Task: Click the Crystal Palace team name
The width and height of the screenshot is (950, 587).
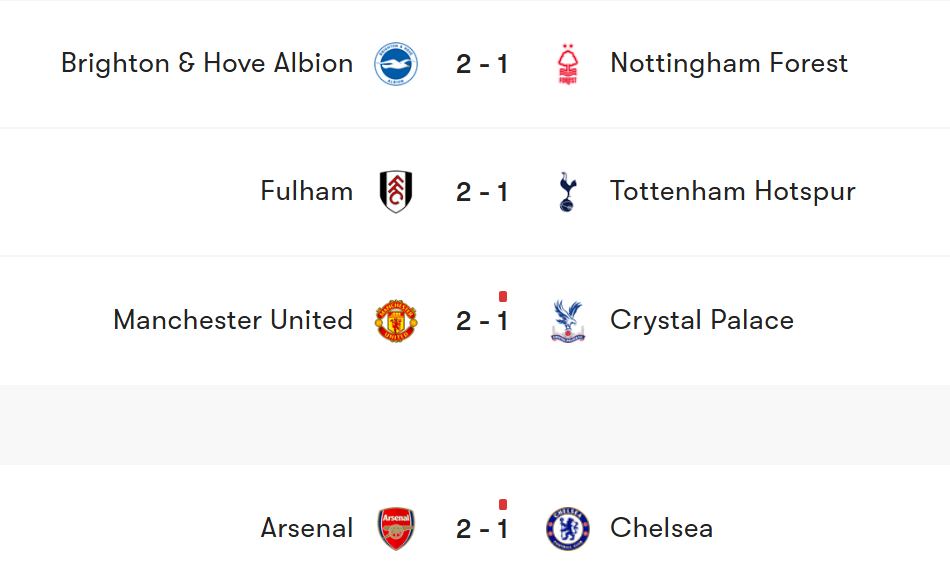Action: [x=702, y=321]
